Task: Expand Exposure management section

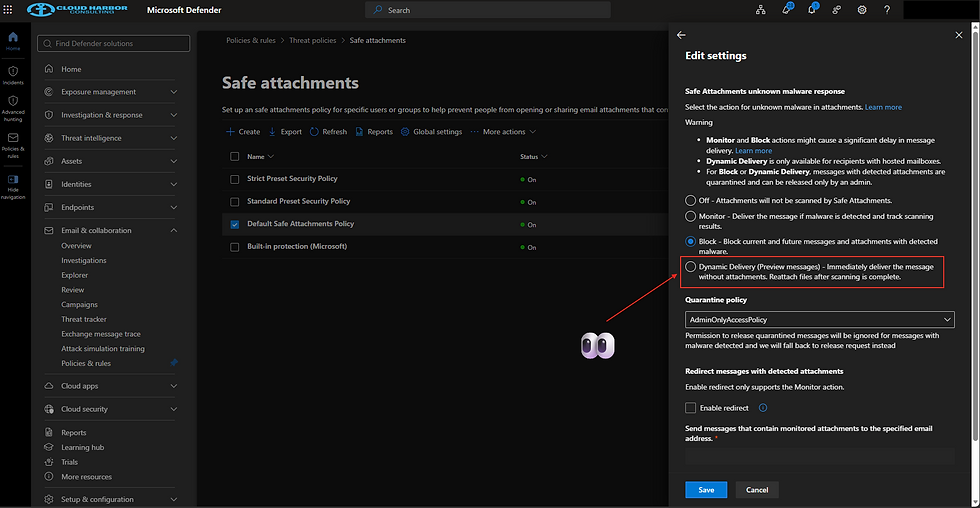Action: pyautogui.click(x=174, y=92)
